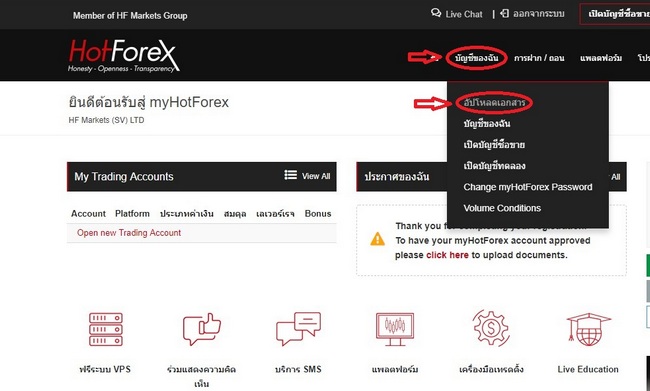
Task: Click the Platform column header
Action: [132, 214]
